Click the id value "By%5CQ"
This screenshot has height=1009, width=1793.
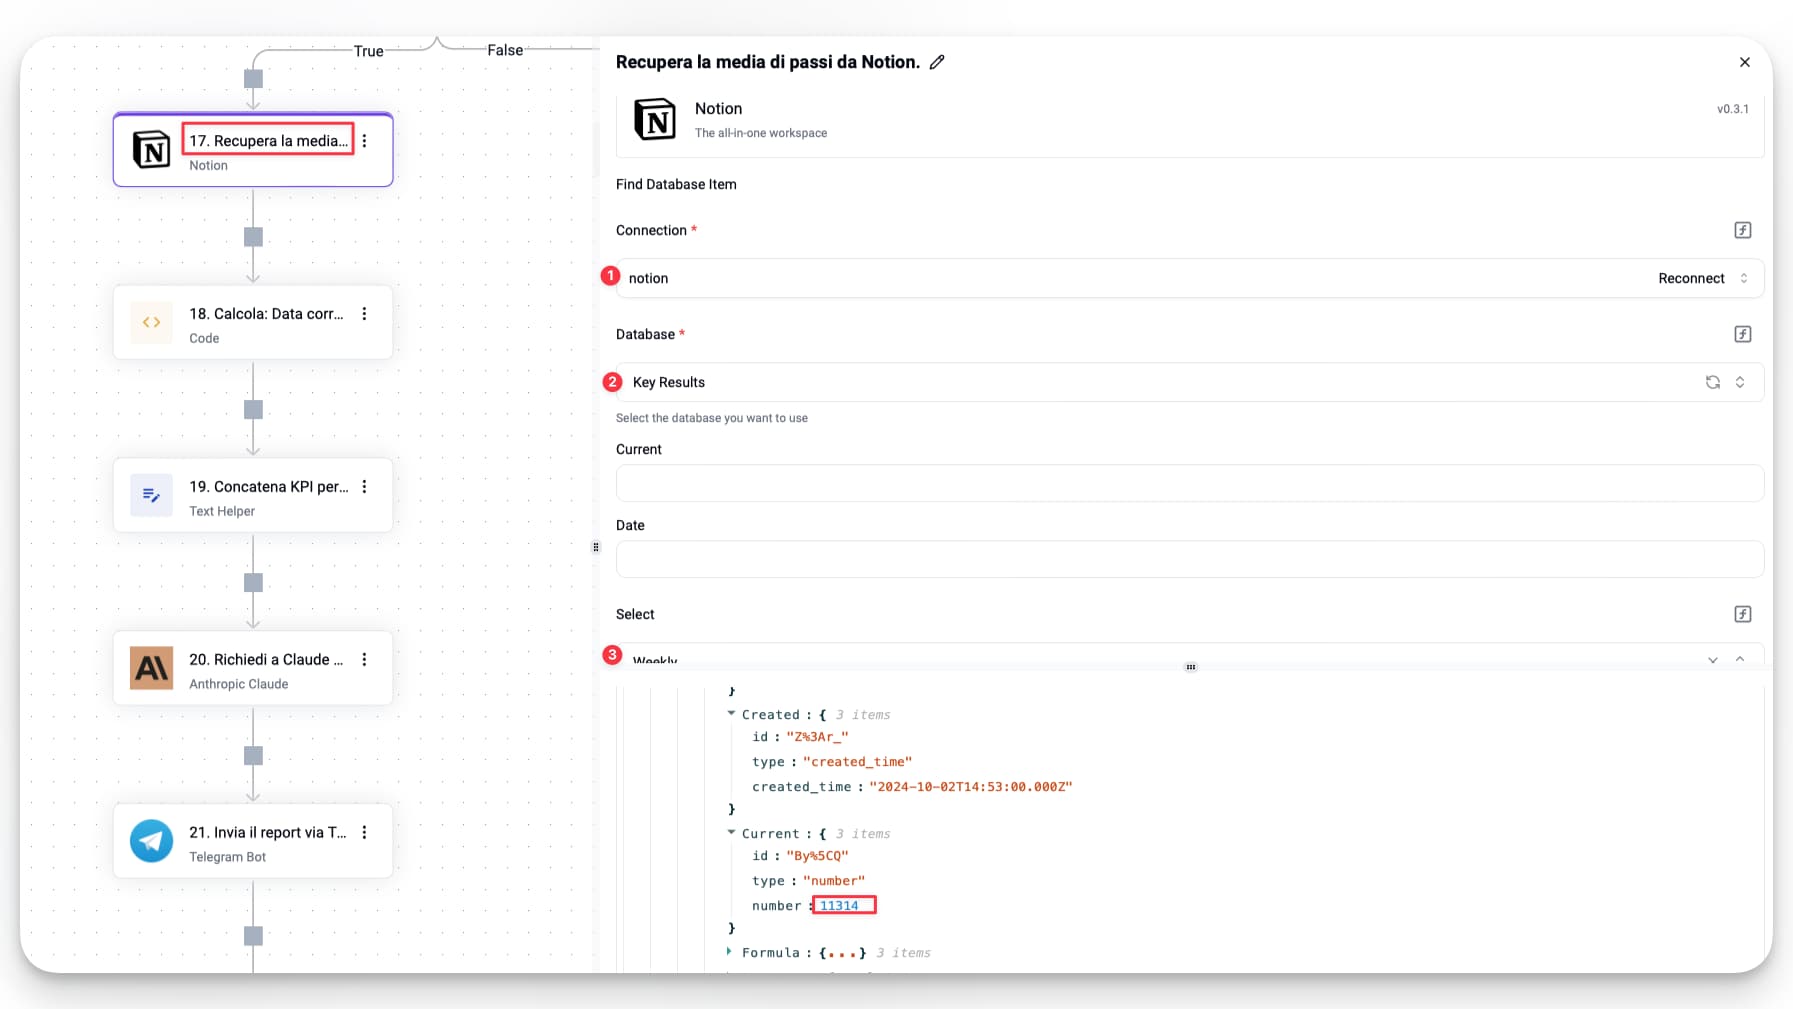[x=817, y=856]
